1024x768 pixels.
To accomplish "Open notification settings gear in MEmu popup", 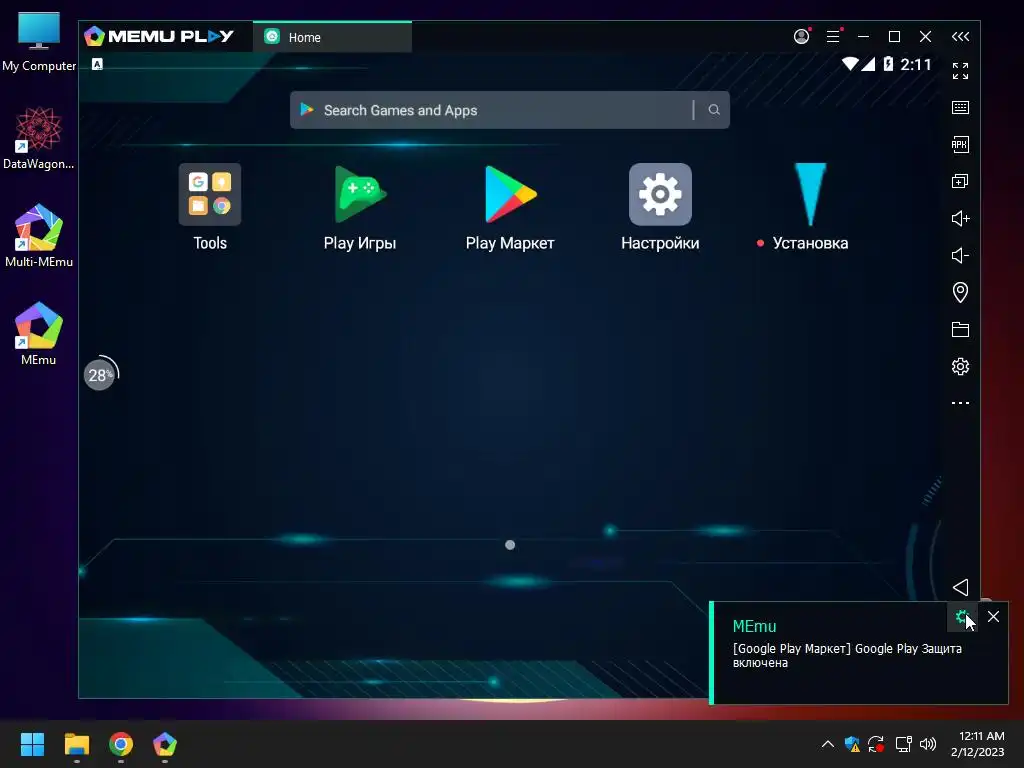I will pos(961,616).
